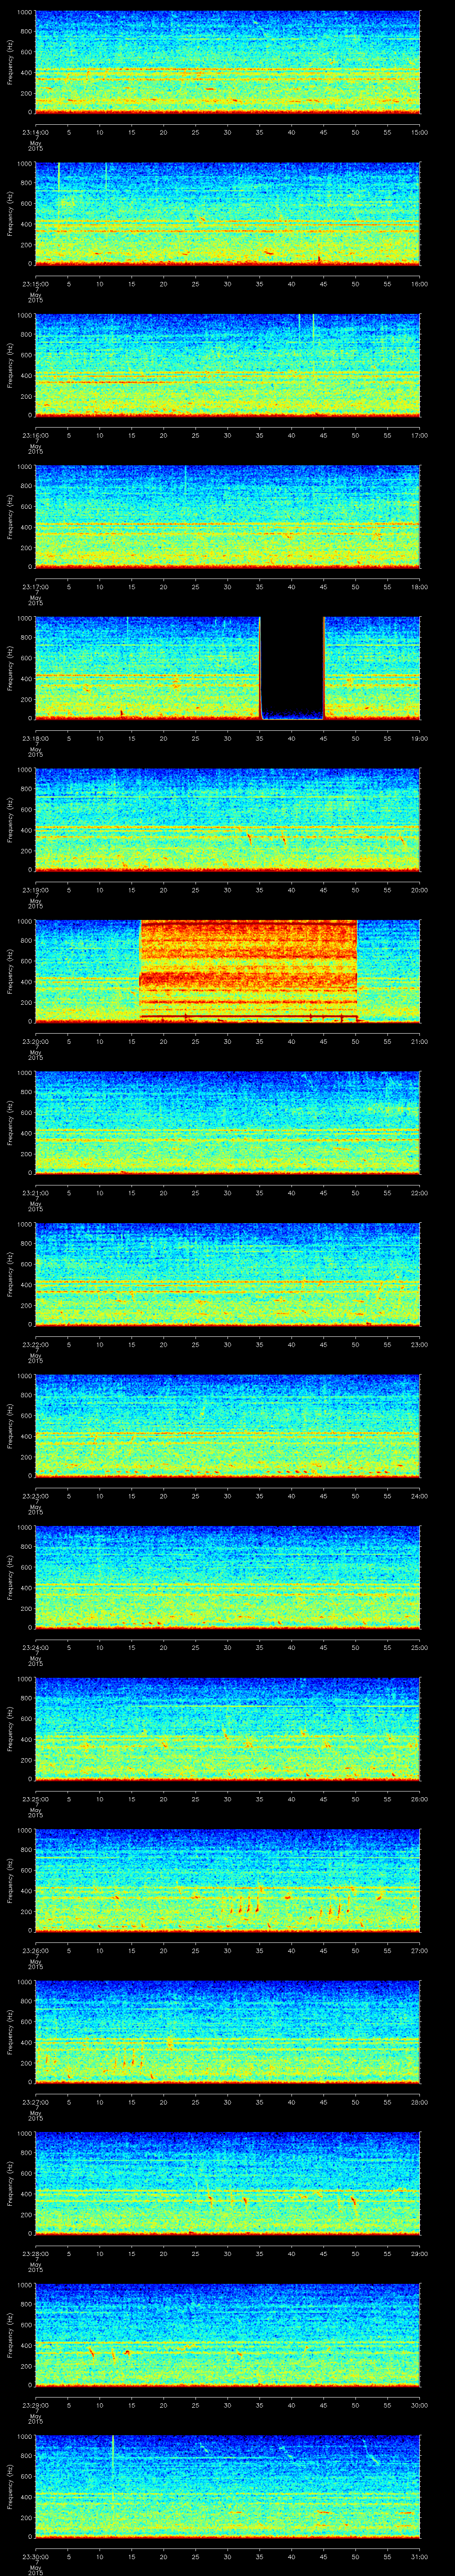Click the 35-second tick label under the 23:18:00 spectrogram

pos(260,738)
